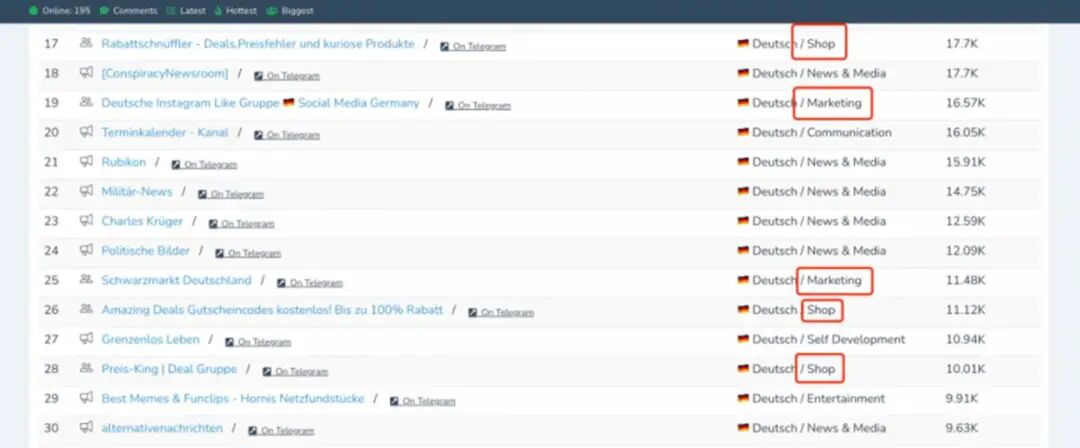Click On Telegram link for Rabattschnüffler

[x=473, y=46]
